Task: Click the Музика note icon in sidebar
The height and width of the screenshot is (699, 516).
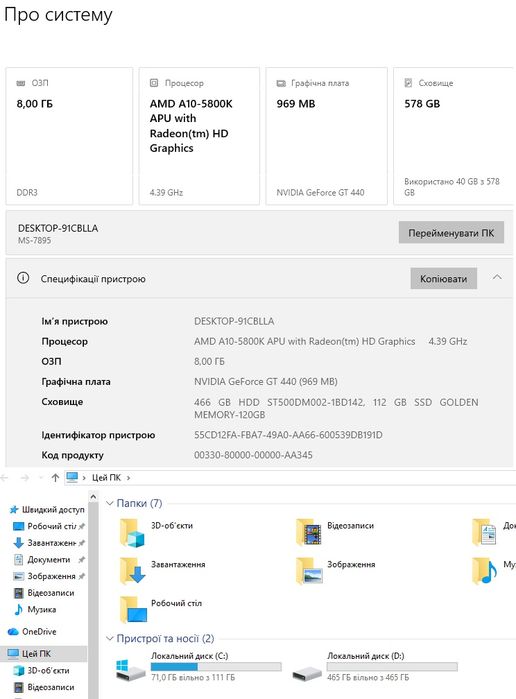Action: (x=18, y=609)
